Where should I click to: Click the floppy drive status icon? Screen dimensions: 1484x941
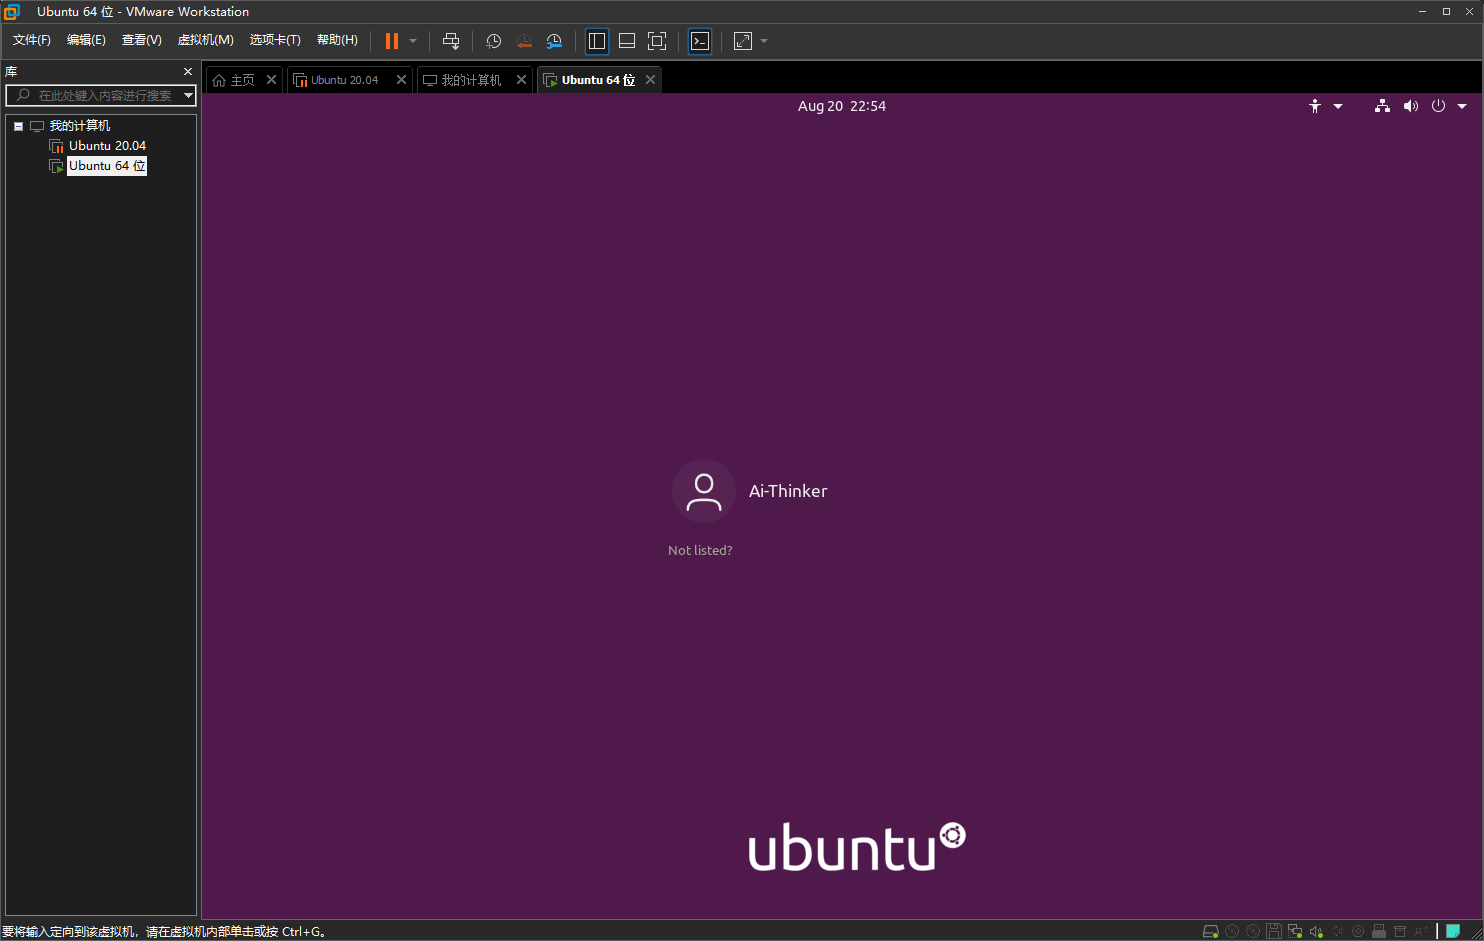(1274, 931)
